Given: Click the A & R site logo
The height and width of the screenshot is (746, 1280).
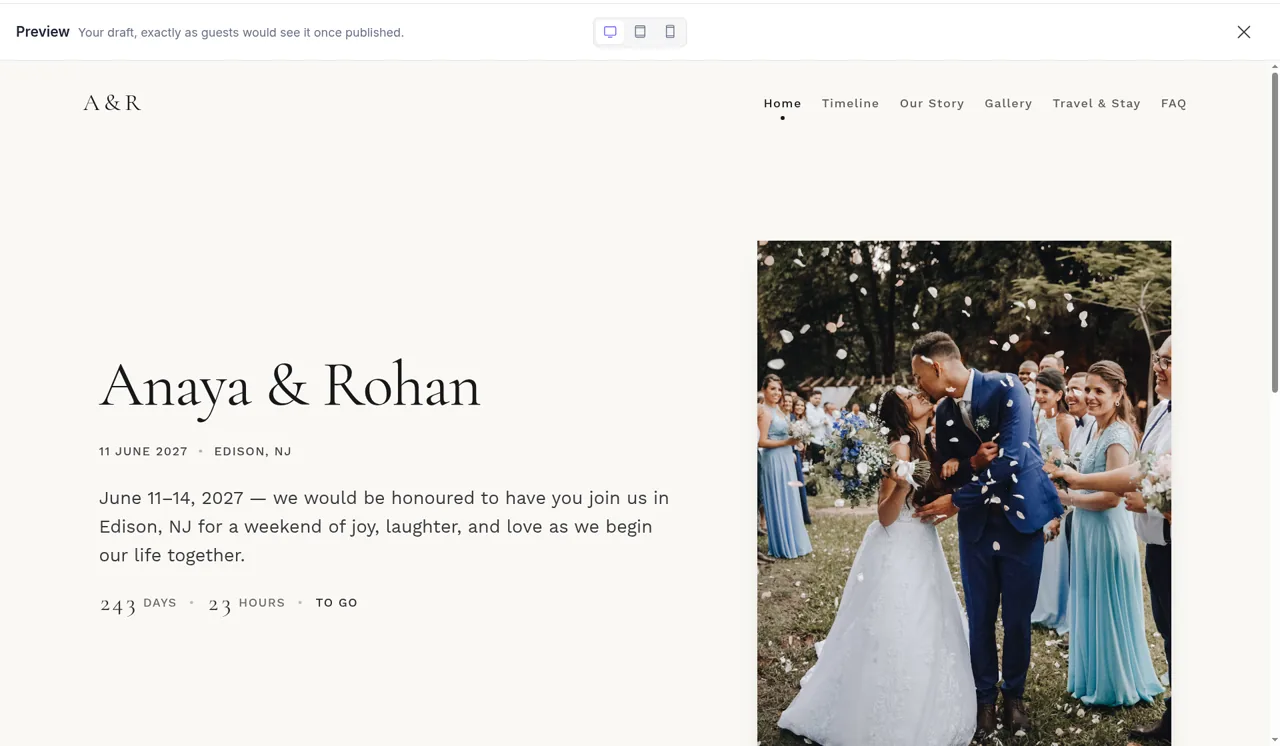Looking at the screenshot, I should coord(112,103).
